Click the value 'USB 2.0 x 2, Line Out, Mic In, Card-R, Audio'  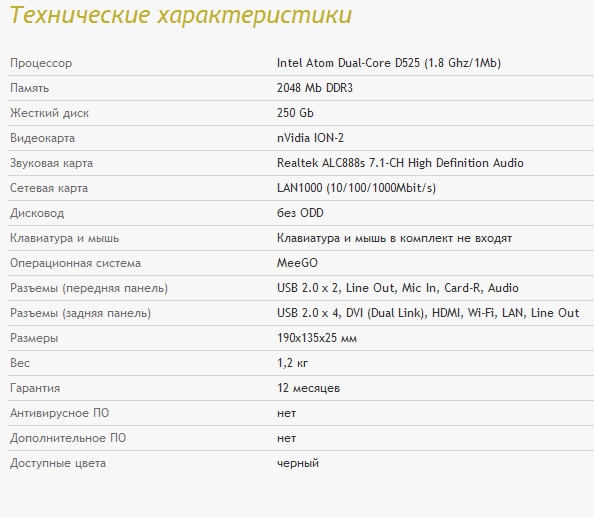pyautogui.click(x=397, y=288)
